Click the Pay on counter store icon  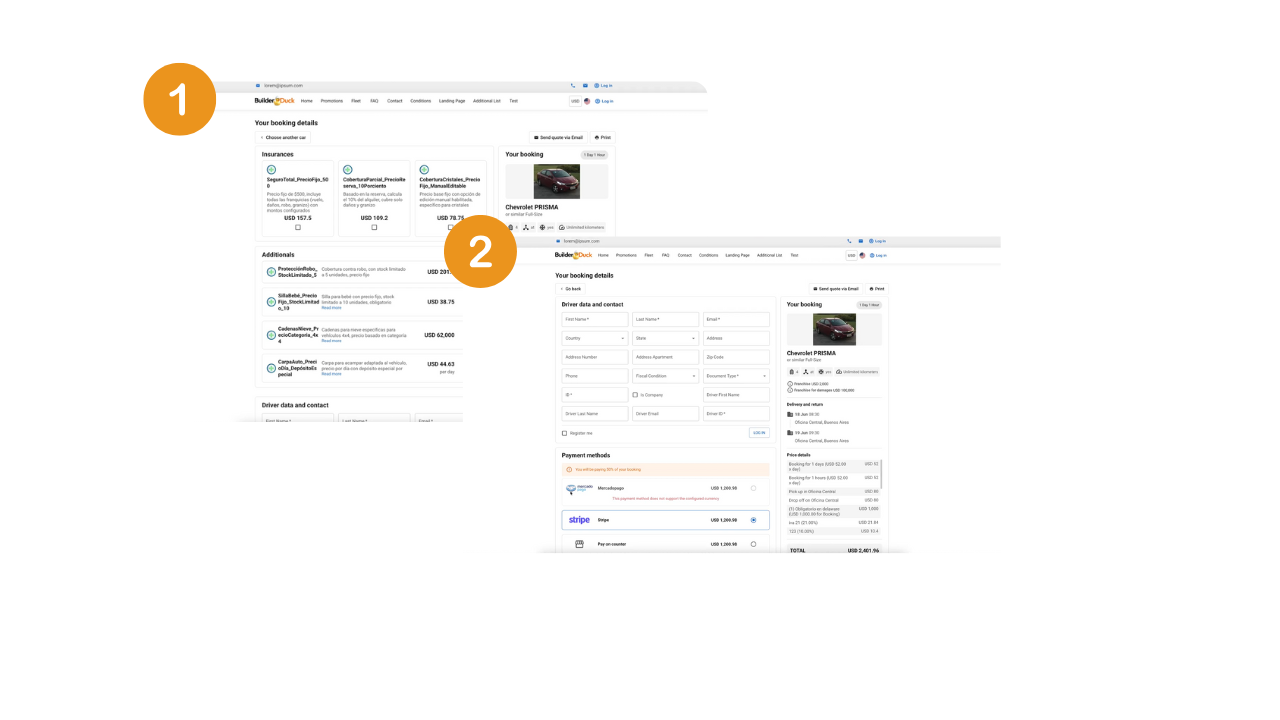click(x=579, y=544)
